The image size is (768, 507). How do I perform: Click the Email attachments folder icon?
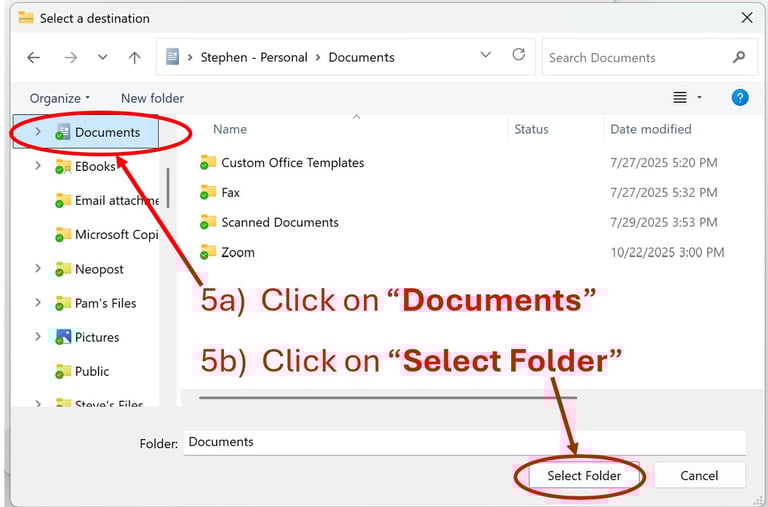coord(63,200)
